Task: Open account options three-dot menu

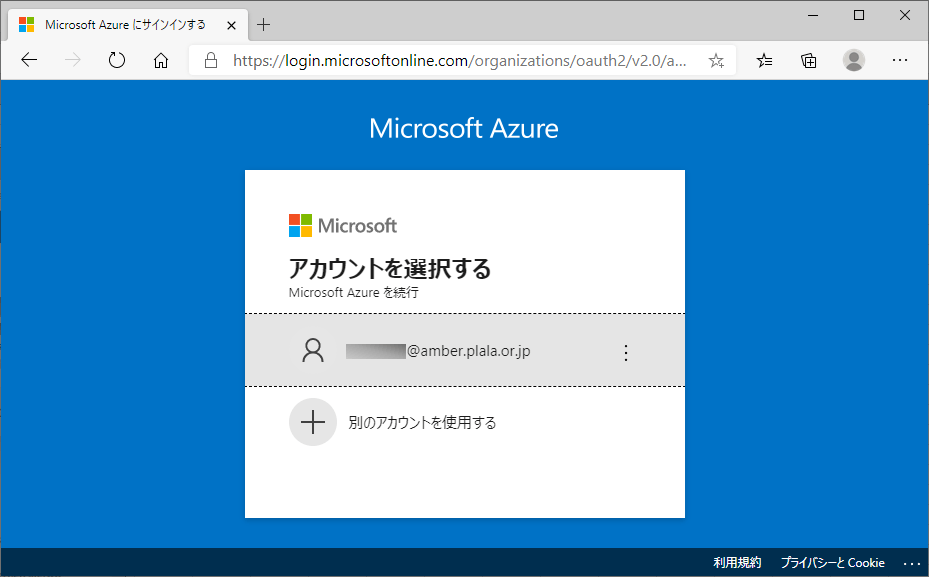Action: tap(626, 352)
